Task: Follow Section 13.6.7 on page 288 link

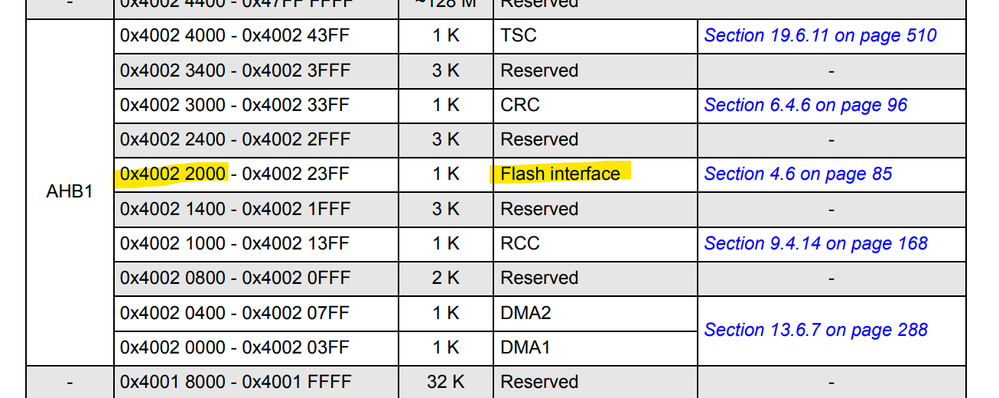Action: pyautogui.click(x=816, y=330)
